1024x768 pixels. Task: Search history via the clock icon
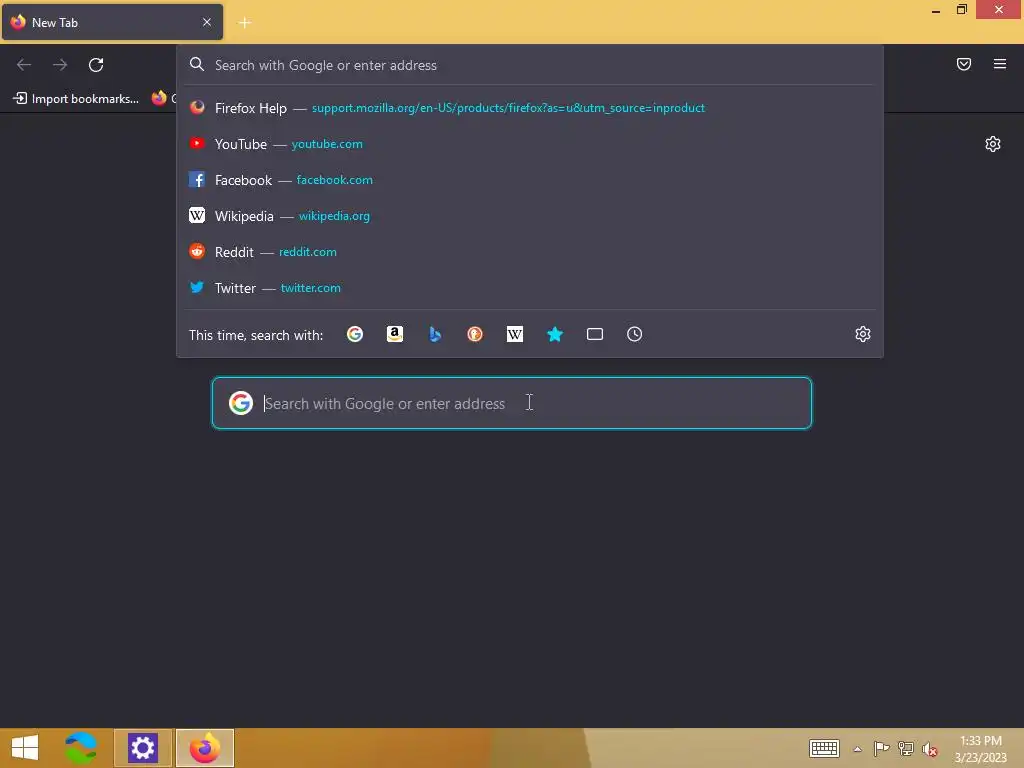click(x=634, y=334)
